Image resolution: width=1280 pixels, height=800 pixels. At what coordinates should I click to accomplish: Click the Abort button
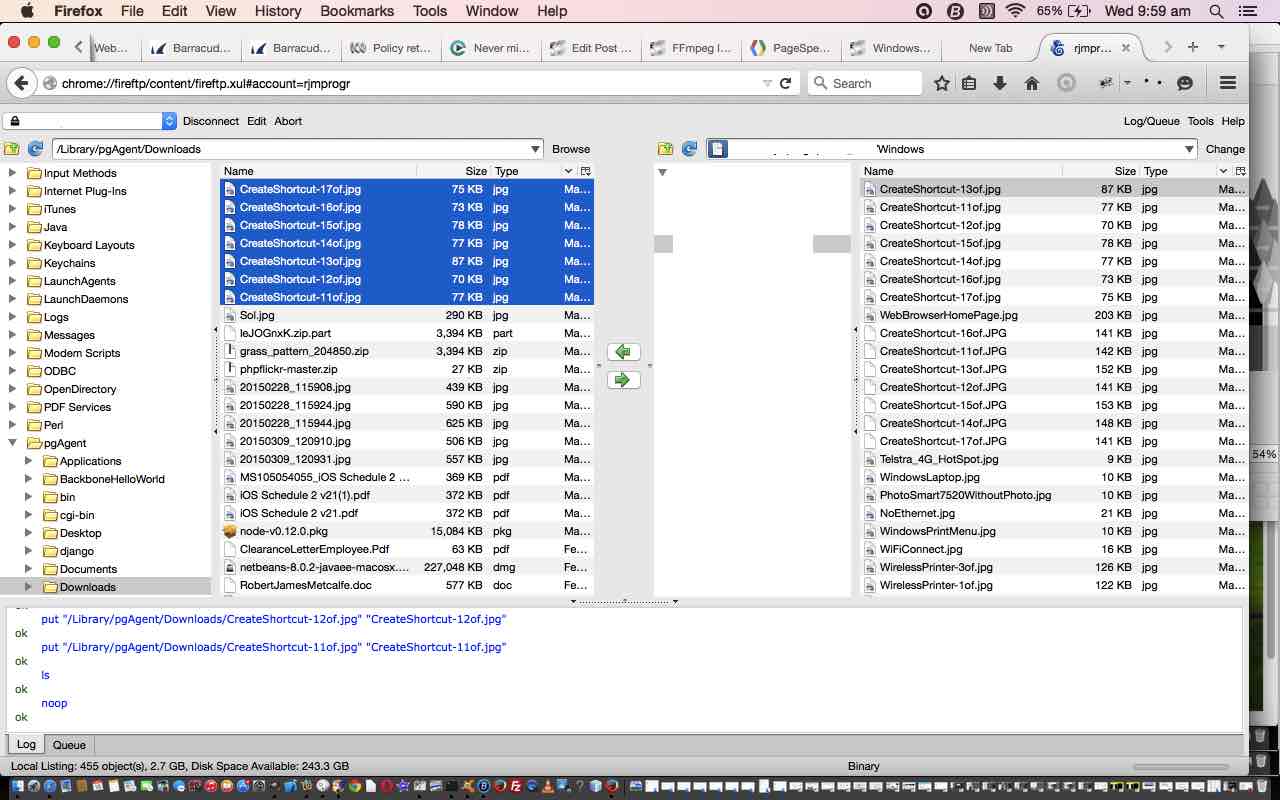point(288,121)
